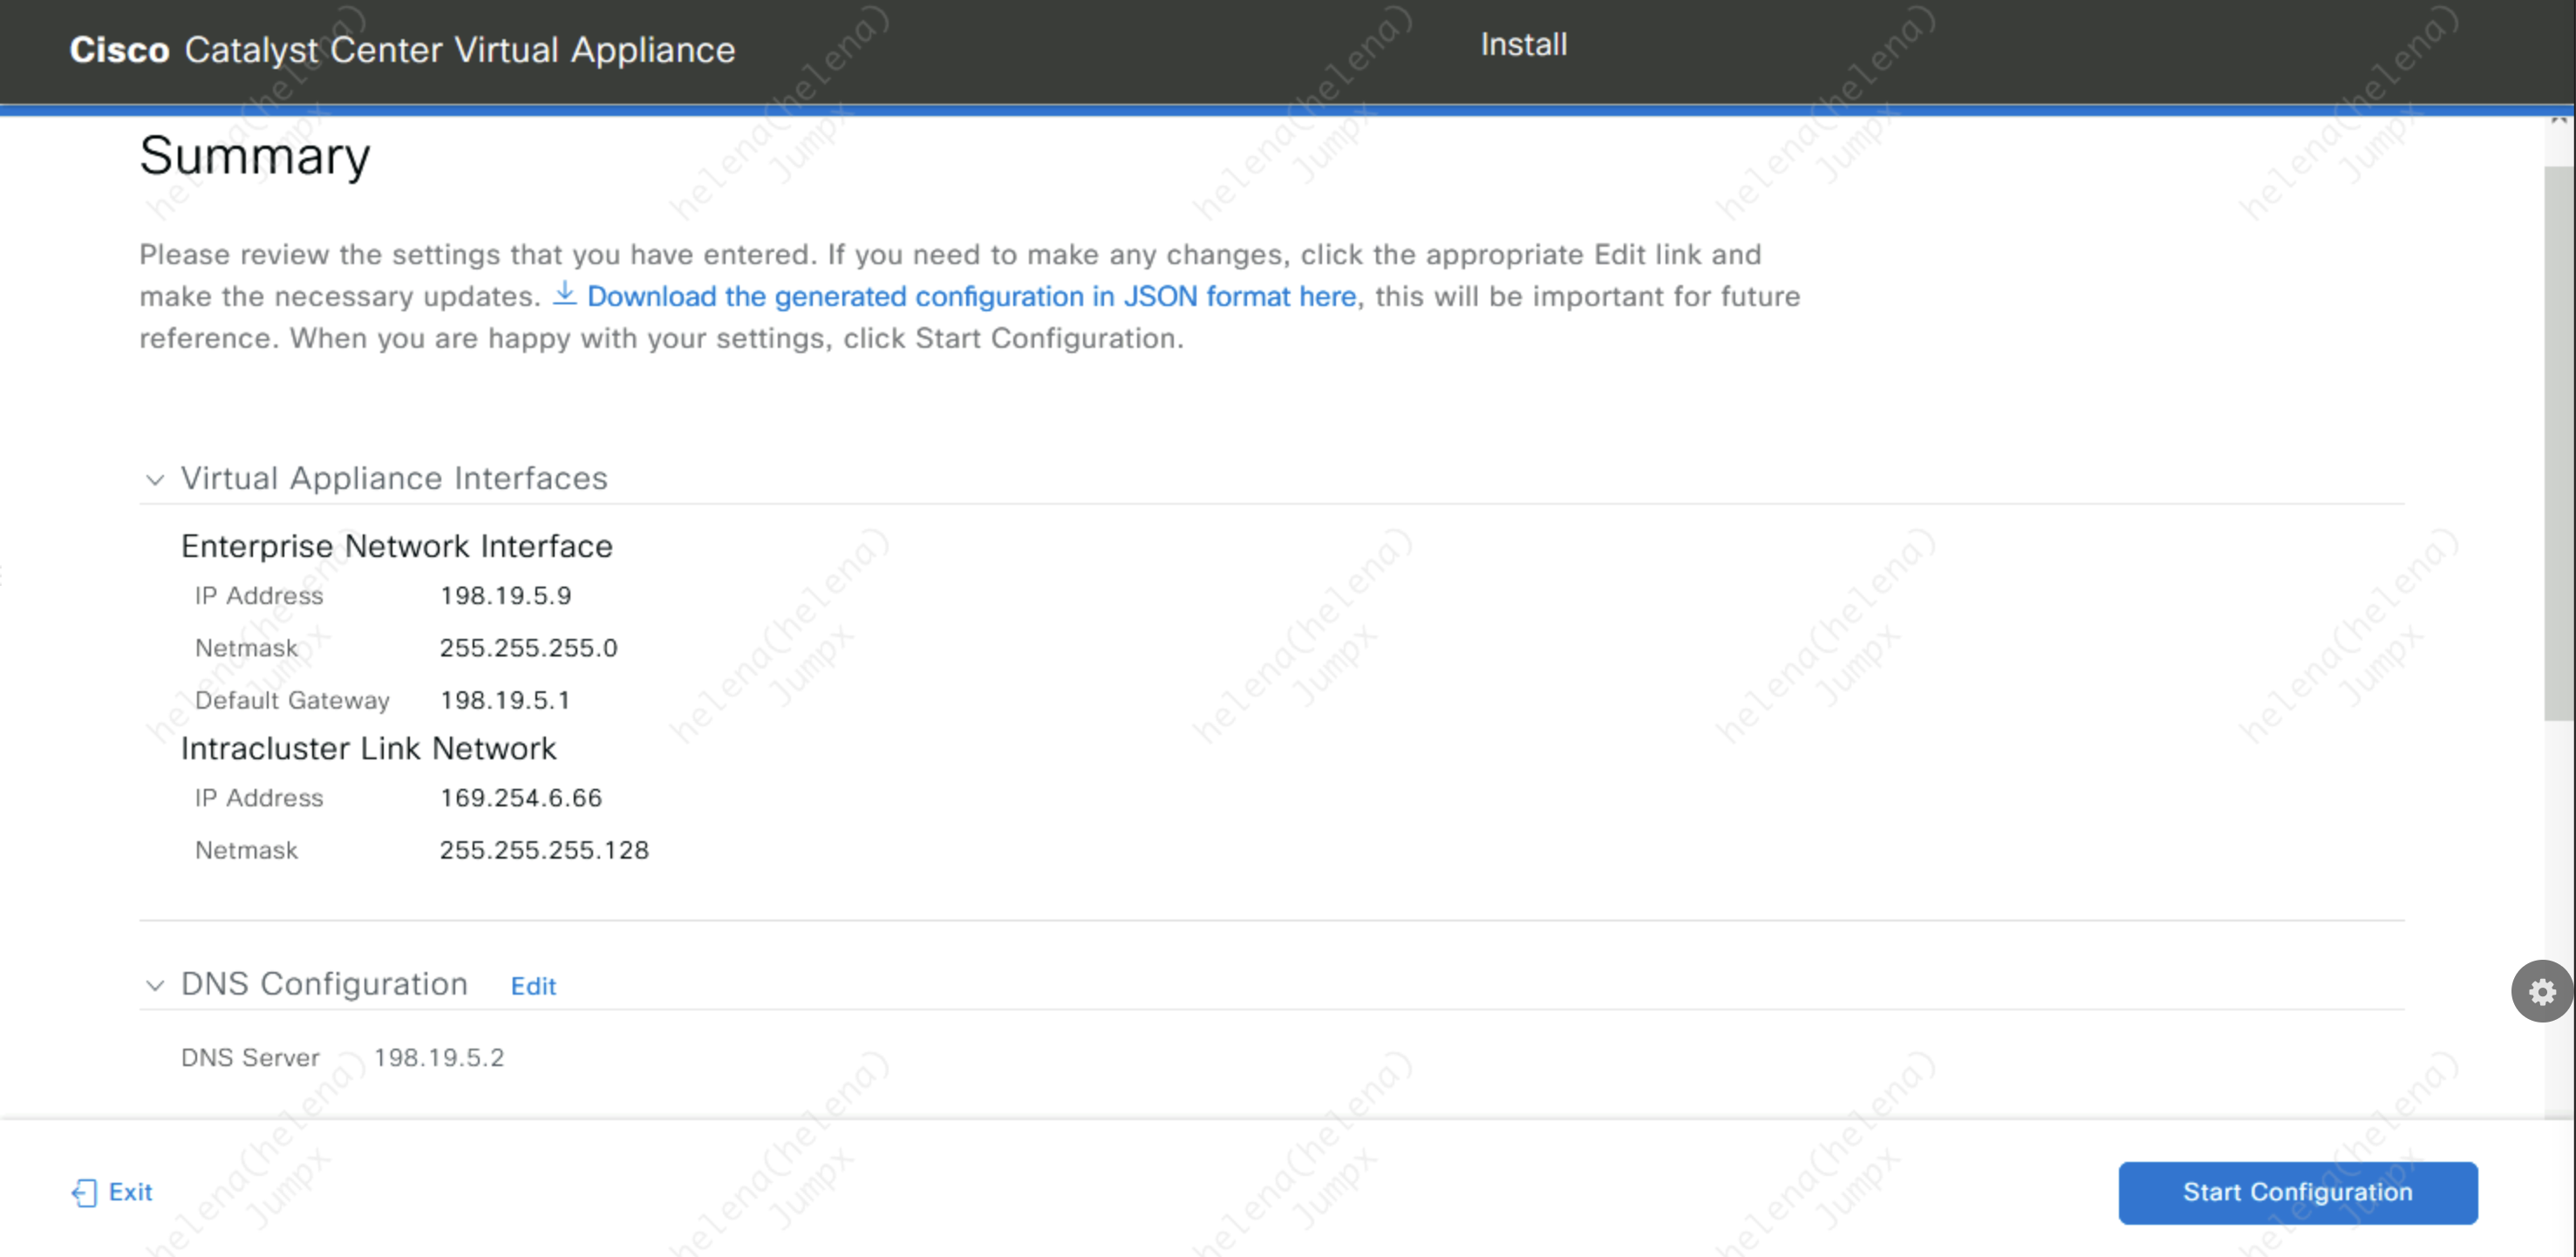Click the Virtual Appliance Interfaces section title

[x=394, y=478]
